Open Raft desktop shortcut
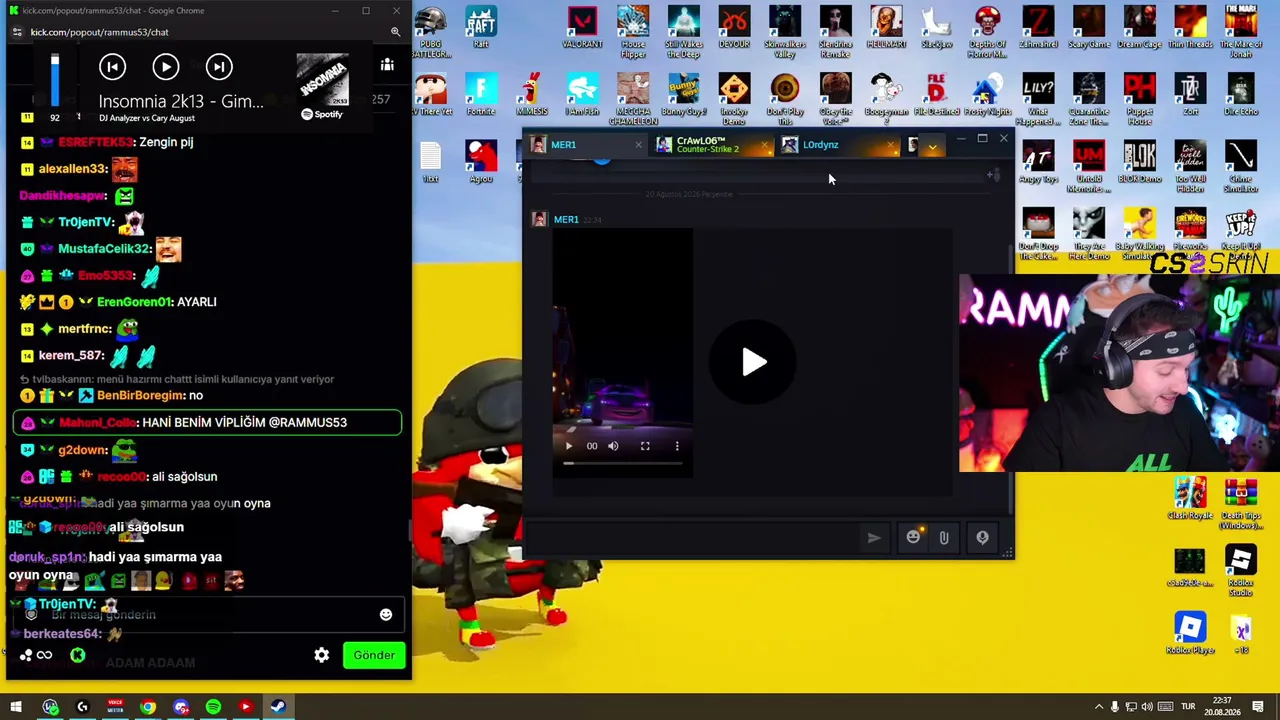Viewport: 1280px width, 720px height. pyautogui.click(x=481, y=28)
